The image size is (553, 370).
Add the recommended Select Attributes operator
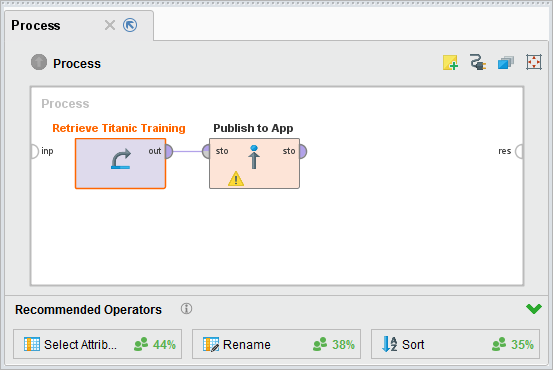(x=97, y=344)
